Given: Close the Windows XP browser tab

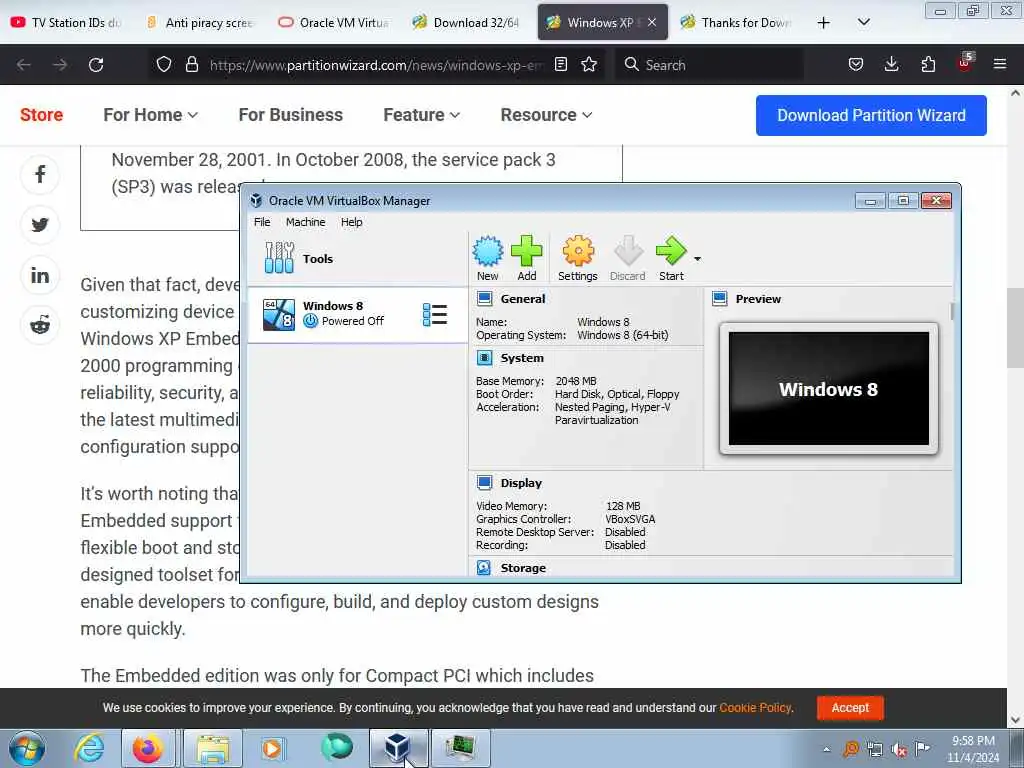Looking at the screenshot, I should [x=652, y=22].
